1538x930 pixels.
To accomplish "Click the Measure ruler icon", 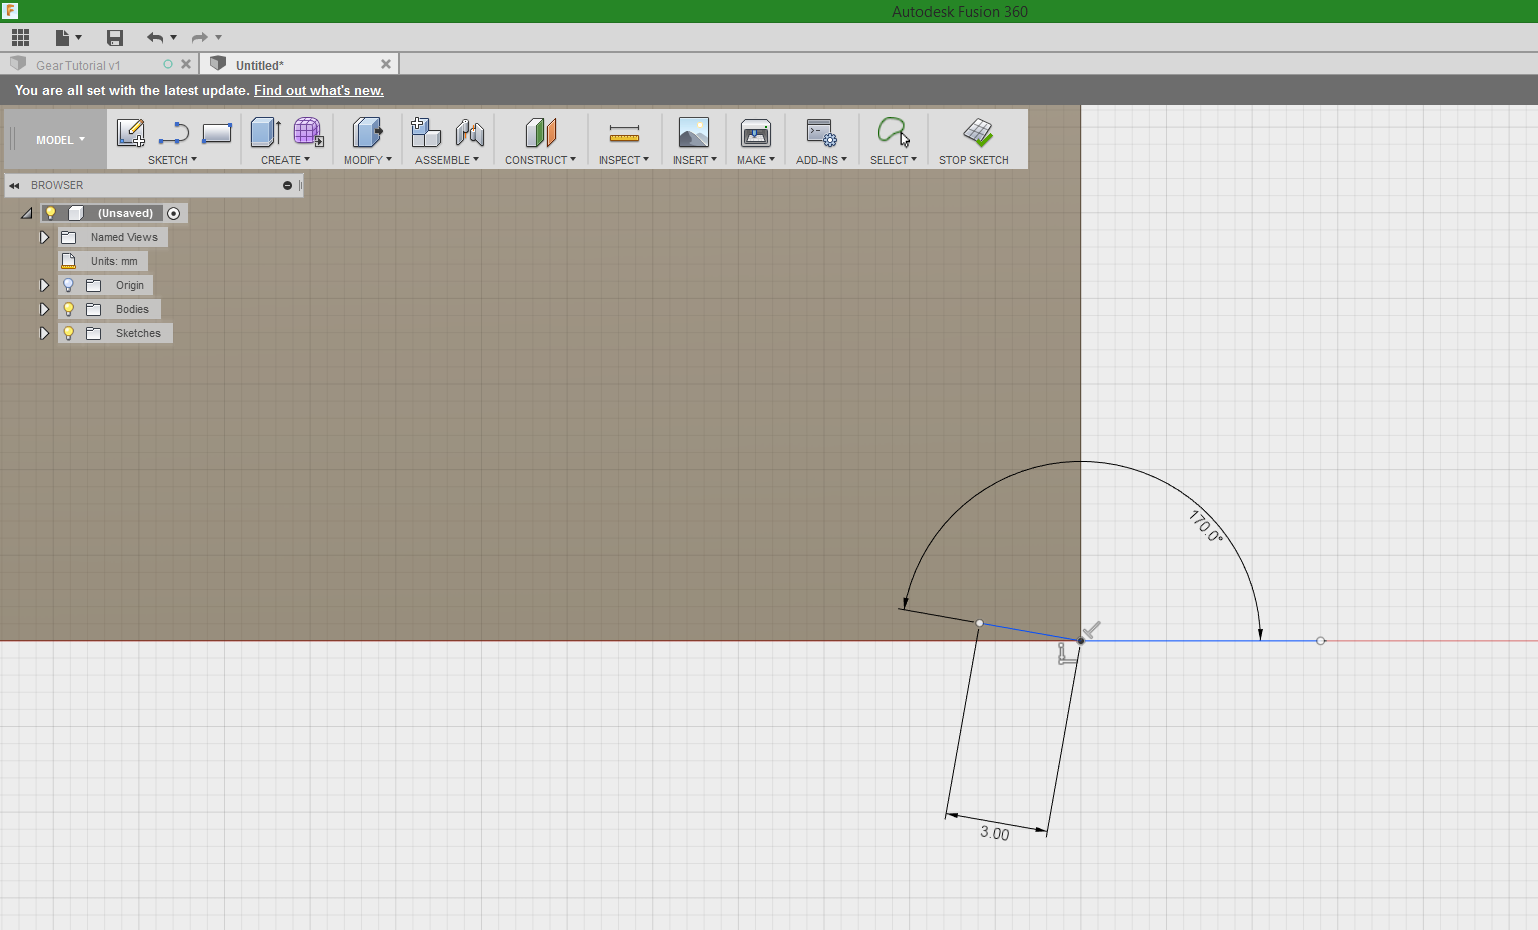I will tap(624, 133).
